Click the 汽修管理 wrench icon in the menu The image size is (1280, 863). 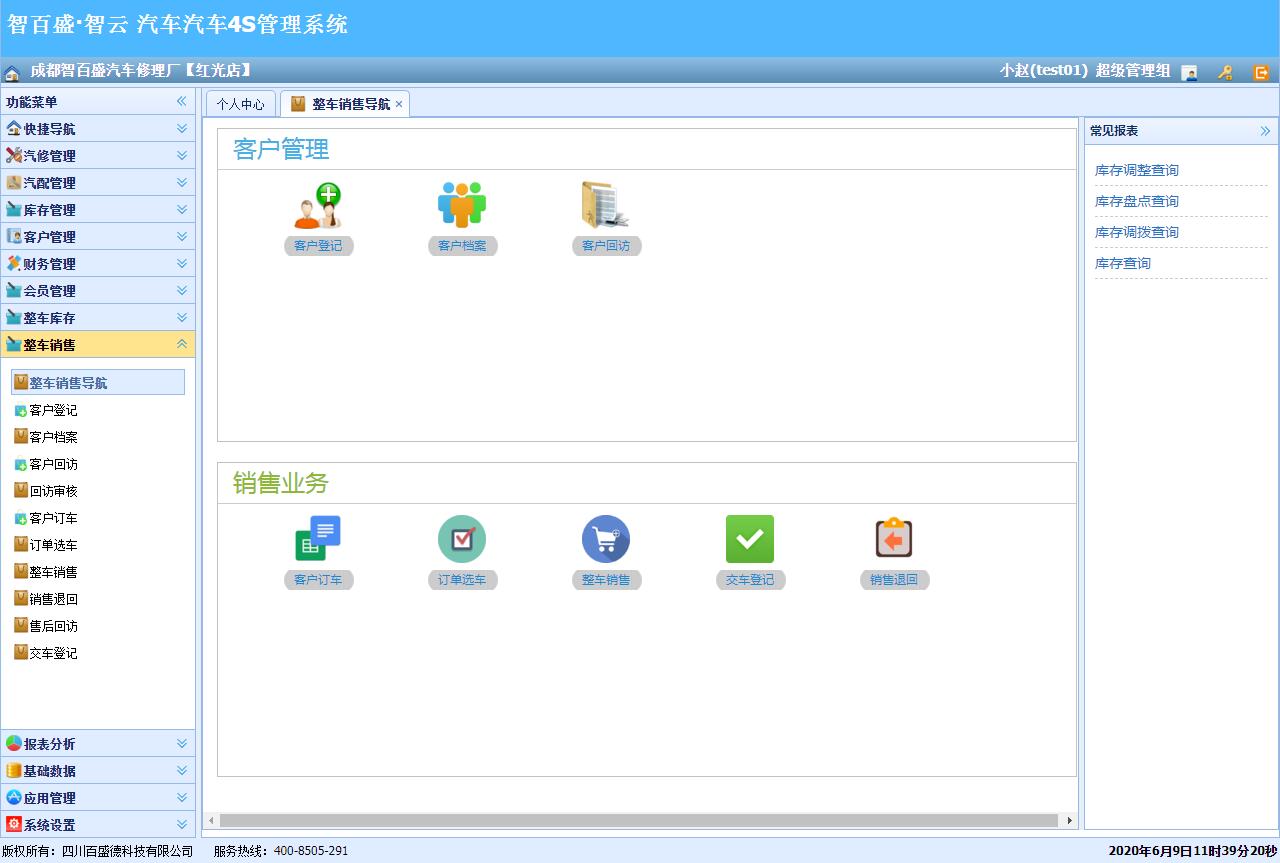(x=14, y=155)
